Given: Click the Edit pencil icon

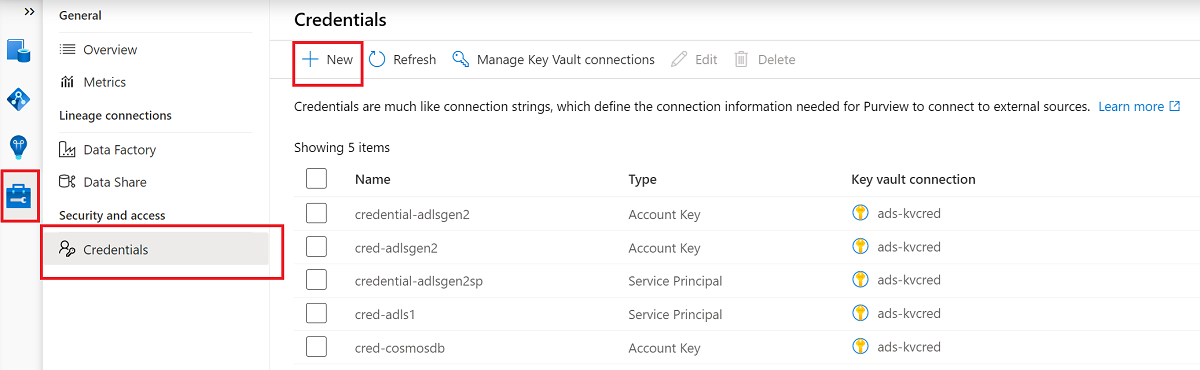Looking at the screenshot, I should [679, 59].
